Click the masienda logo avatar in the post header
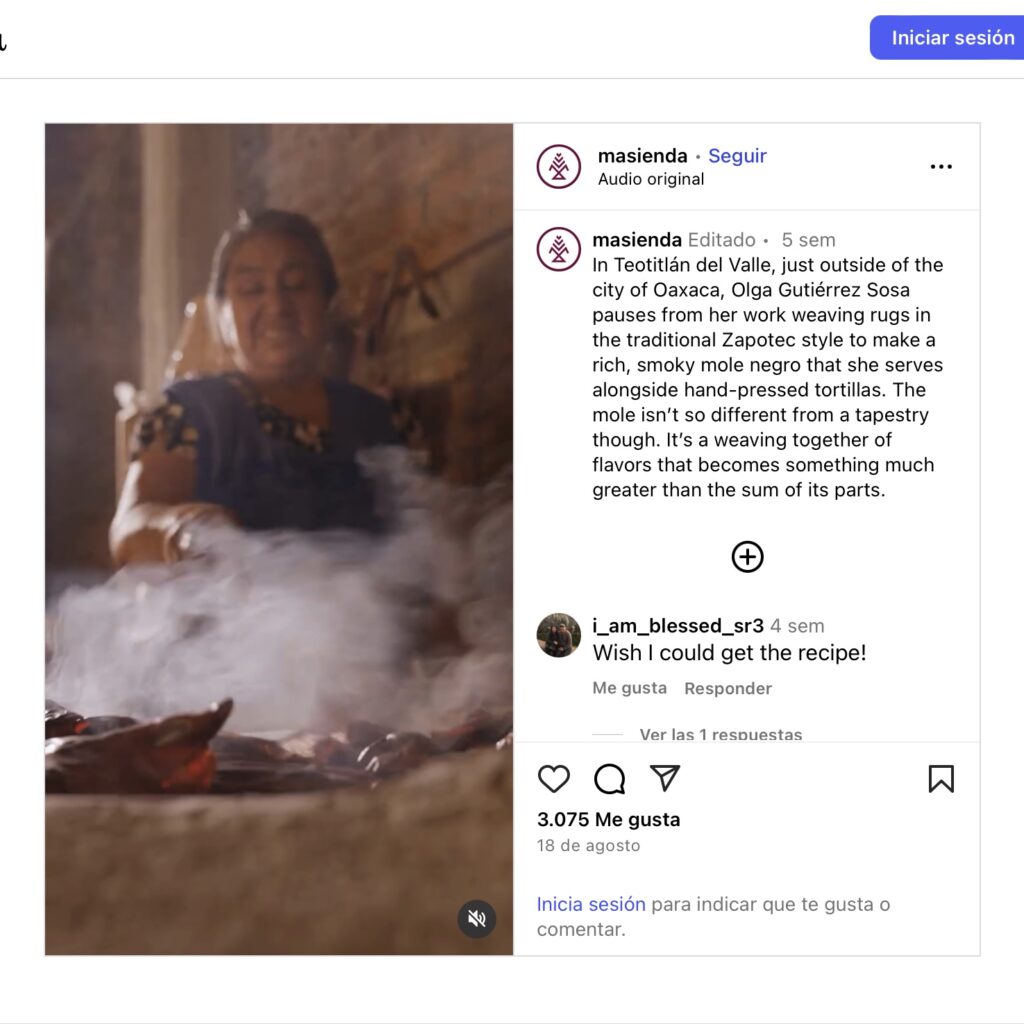This screenshot has width=1024, height=1024. coord(559,167)
